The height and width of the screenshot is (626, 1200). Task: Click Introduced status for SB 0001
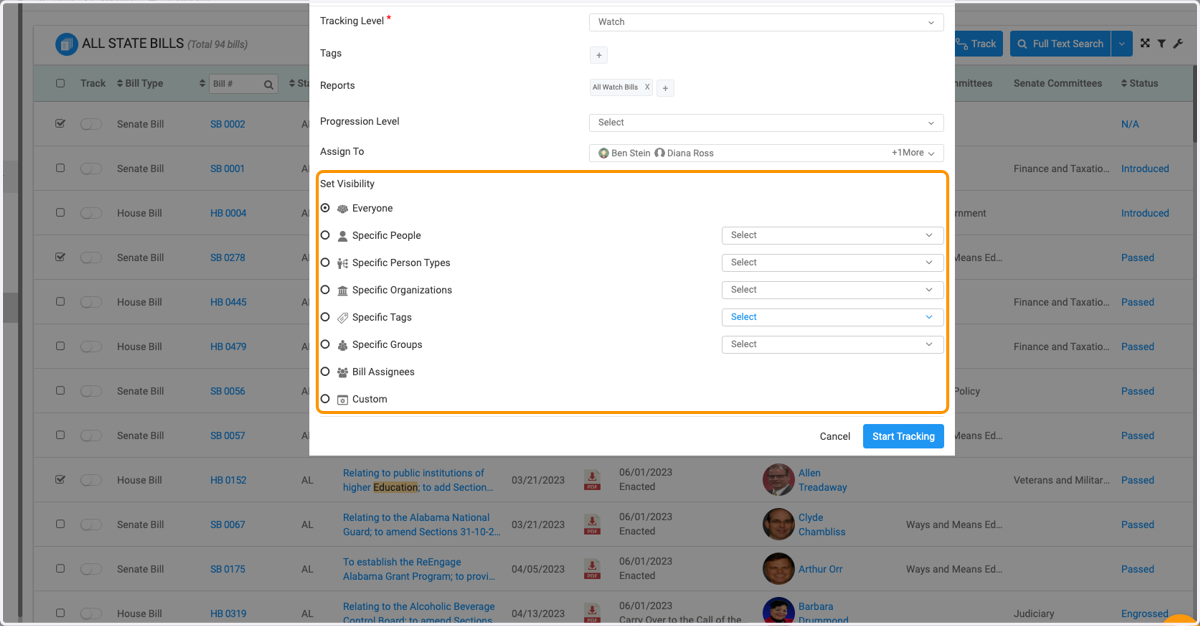click(1145, 169)
